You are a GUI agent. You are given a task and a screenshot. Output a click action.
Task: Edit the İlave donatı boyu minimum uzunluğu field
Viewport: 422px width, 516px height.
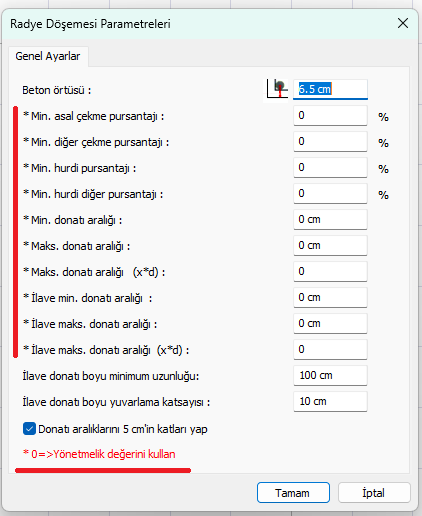(330, 376)
